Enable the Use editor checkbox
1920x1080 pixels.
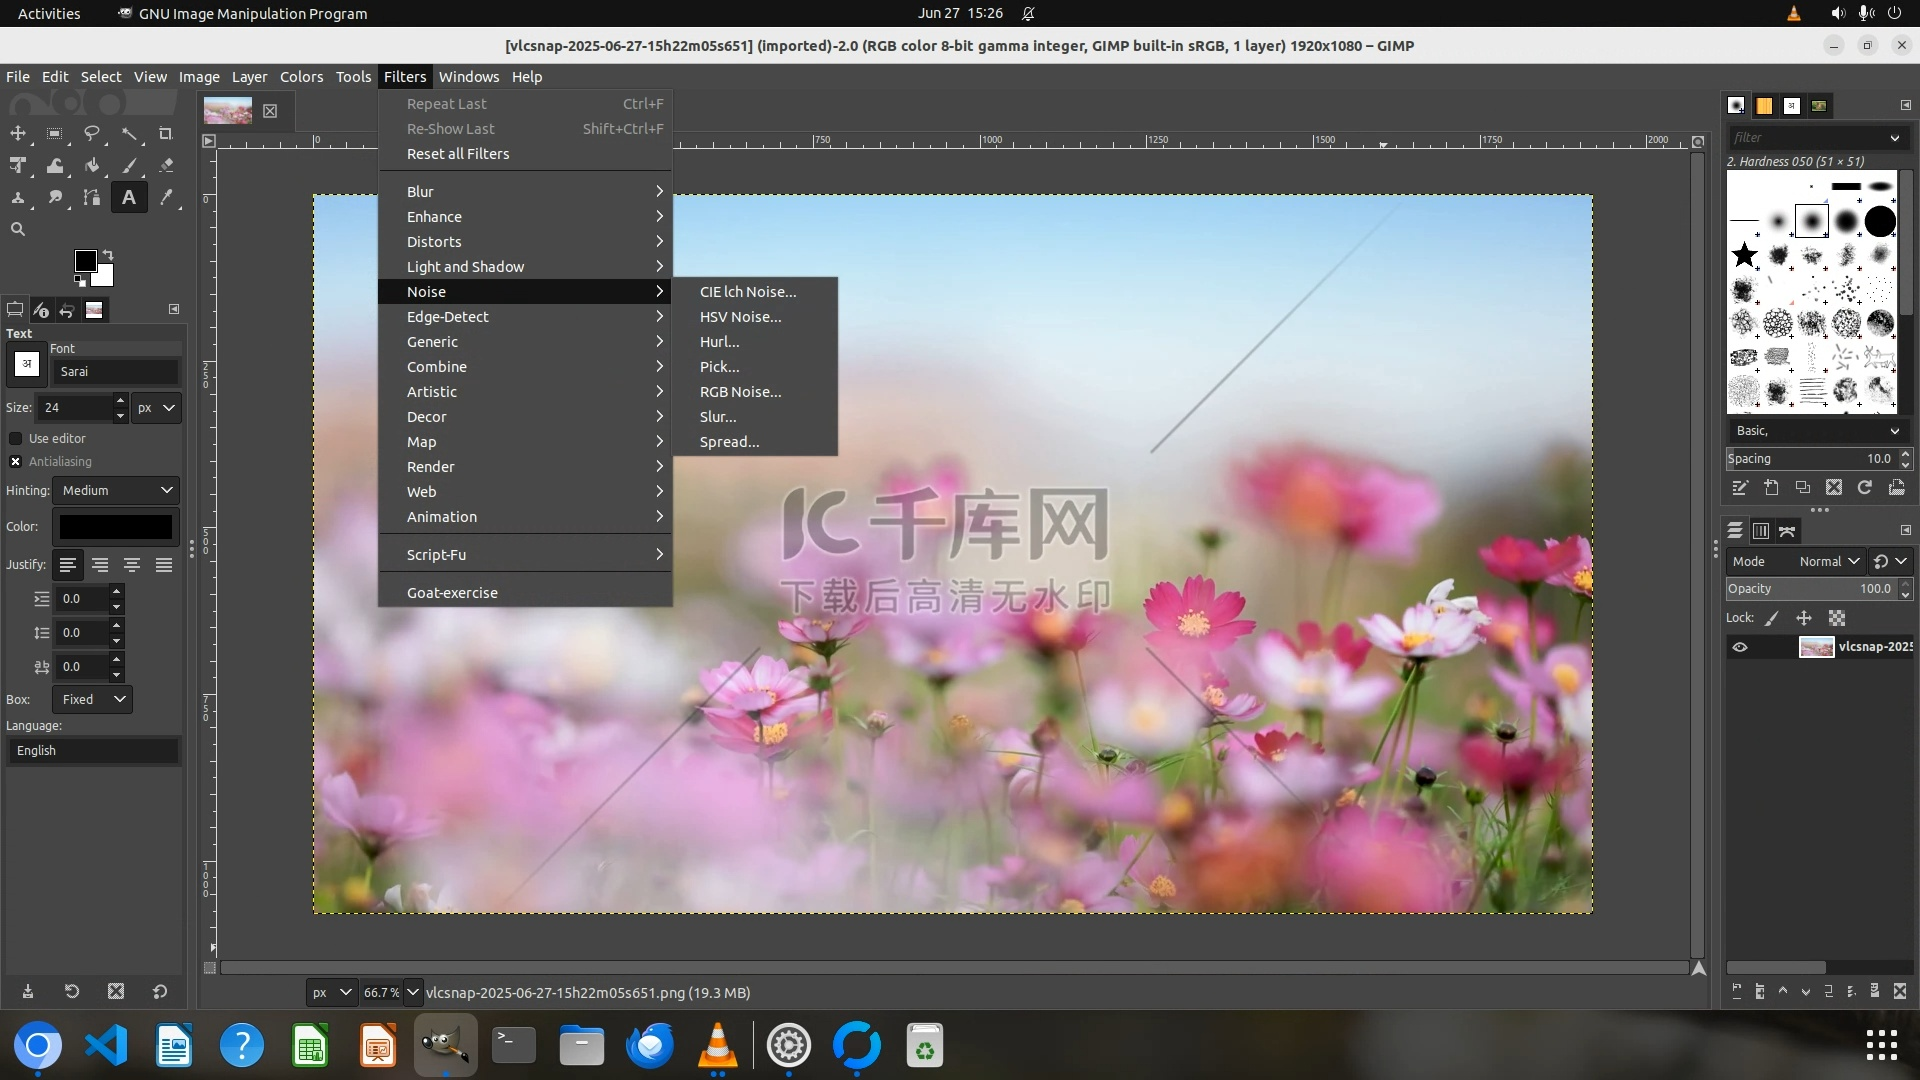pyautogui.click(x=16, y=438)
